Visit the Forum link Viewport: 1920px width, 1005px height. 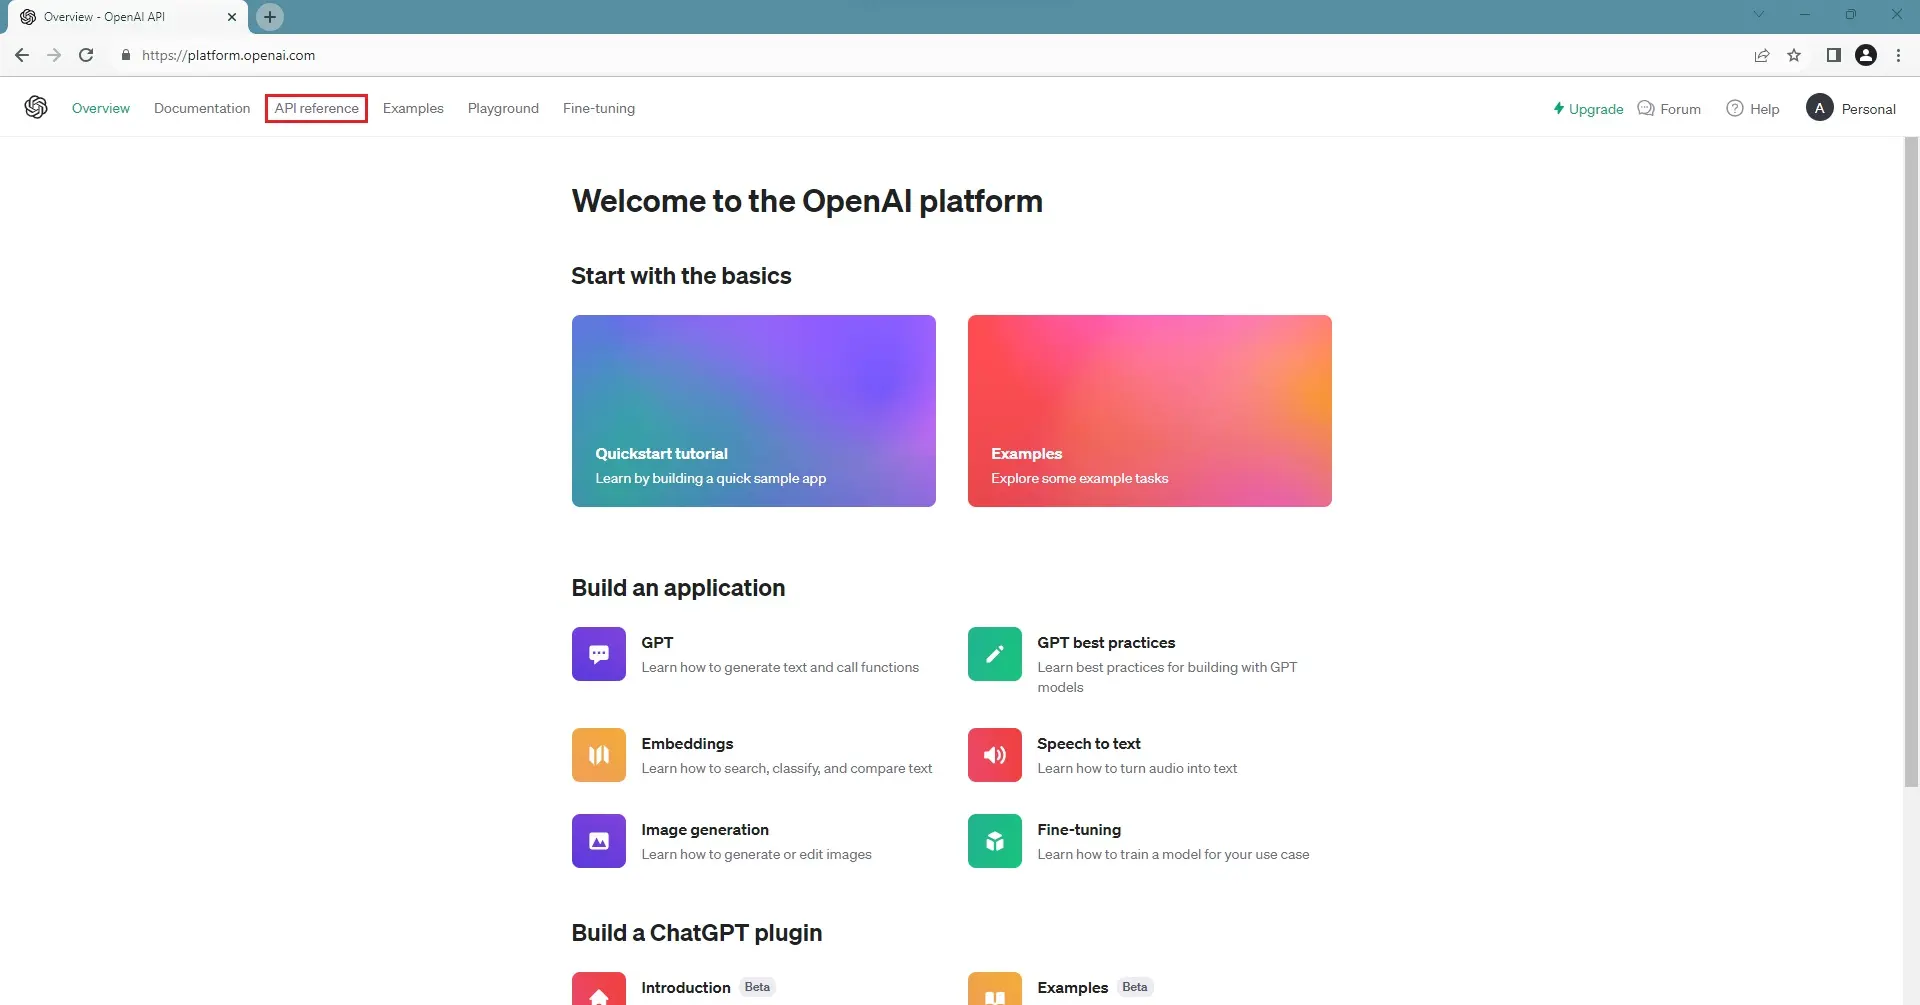[x=1669, y=109]
